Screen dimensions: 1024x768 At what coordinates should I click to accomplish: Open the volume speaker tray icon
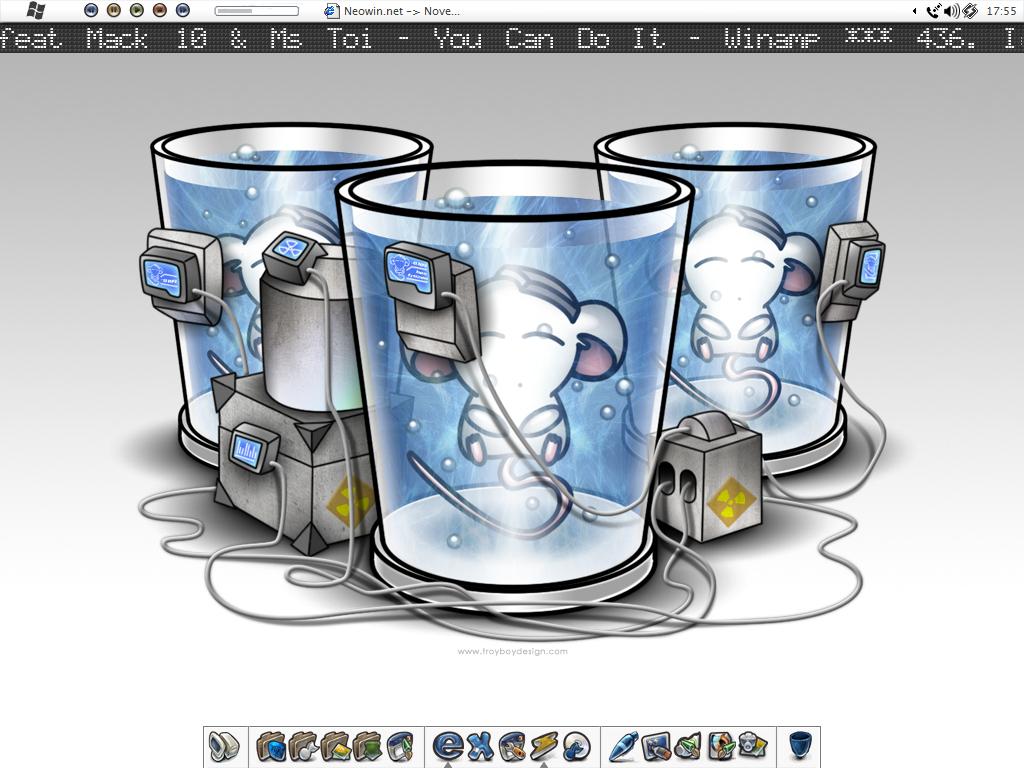(x=952, y=10)
